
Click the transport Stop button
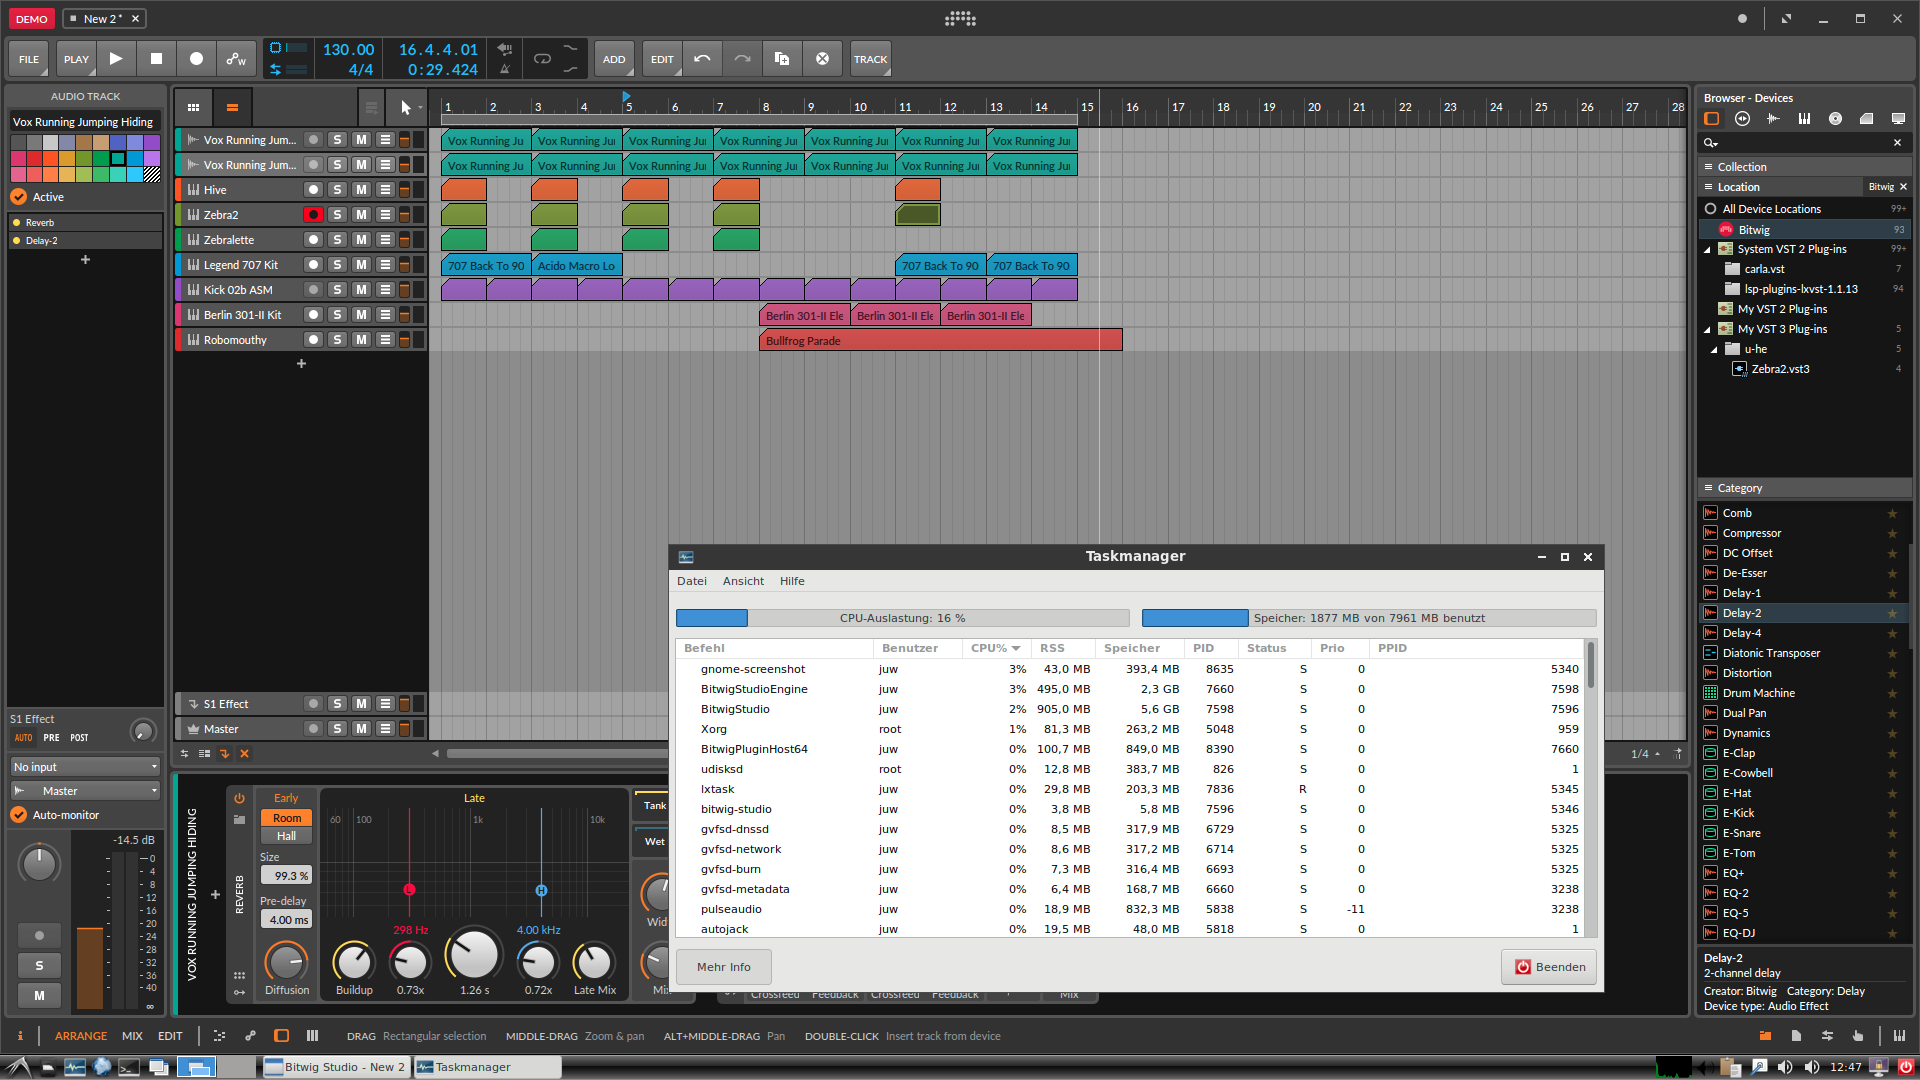tap(156, 59)
